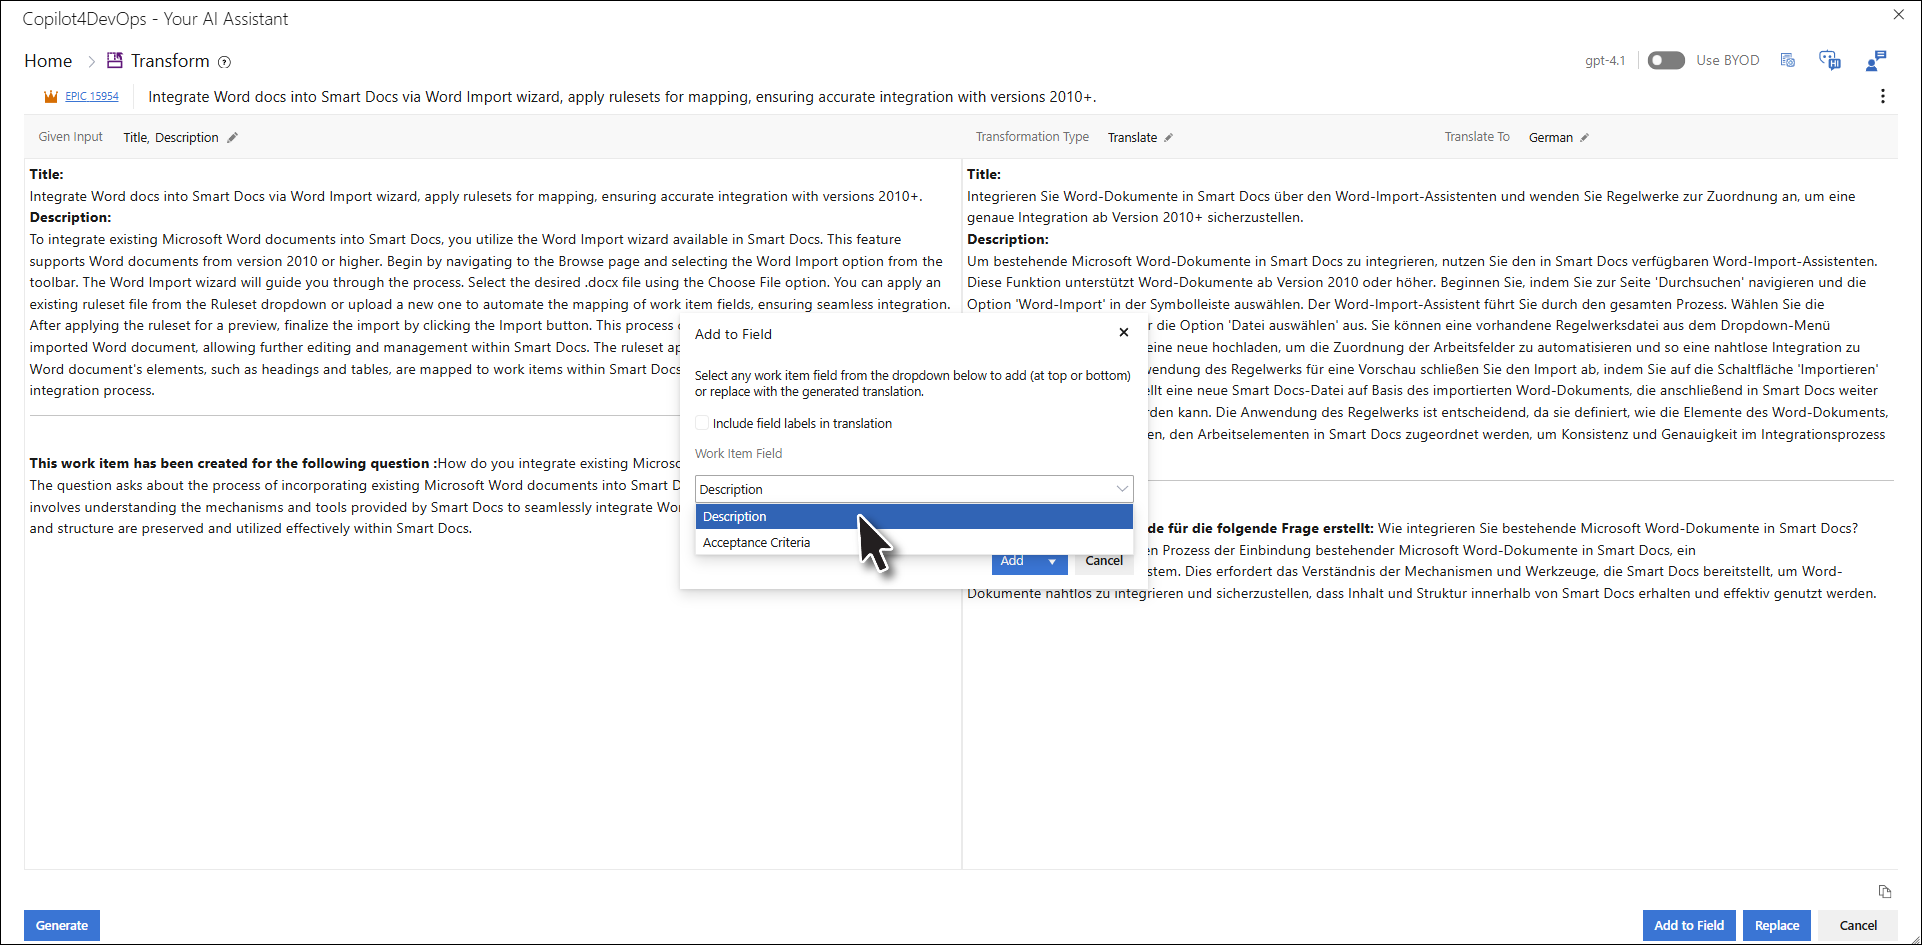This screenshot has height=945, width=1922.
Task: Edit Given Input using pencil icon
Action: (x=232, y=138)
